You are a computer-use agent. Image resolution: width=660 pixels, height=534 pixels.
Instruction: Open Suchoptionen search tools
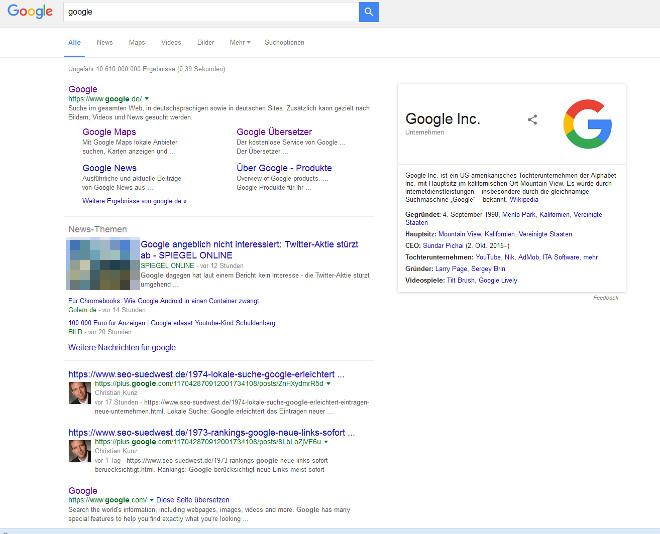tap(284, 43)
